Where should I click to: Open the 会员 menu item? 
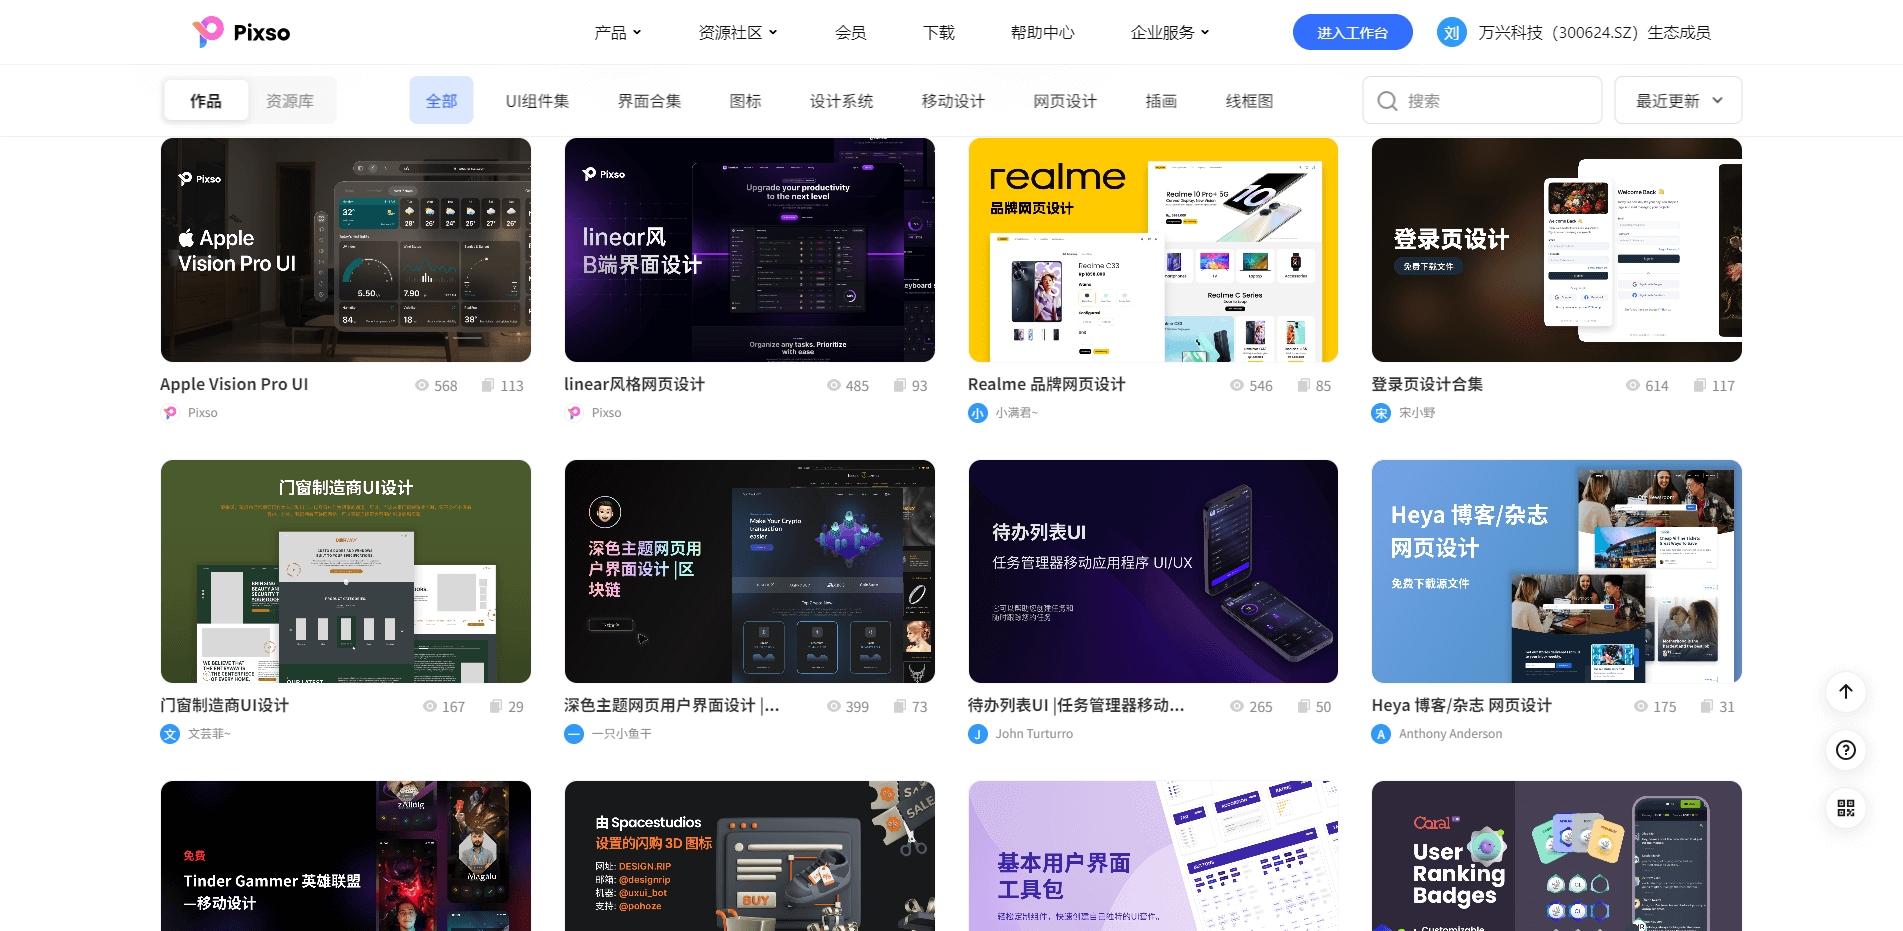click(x=850, y=32)
